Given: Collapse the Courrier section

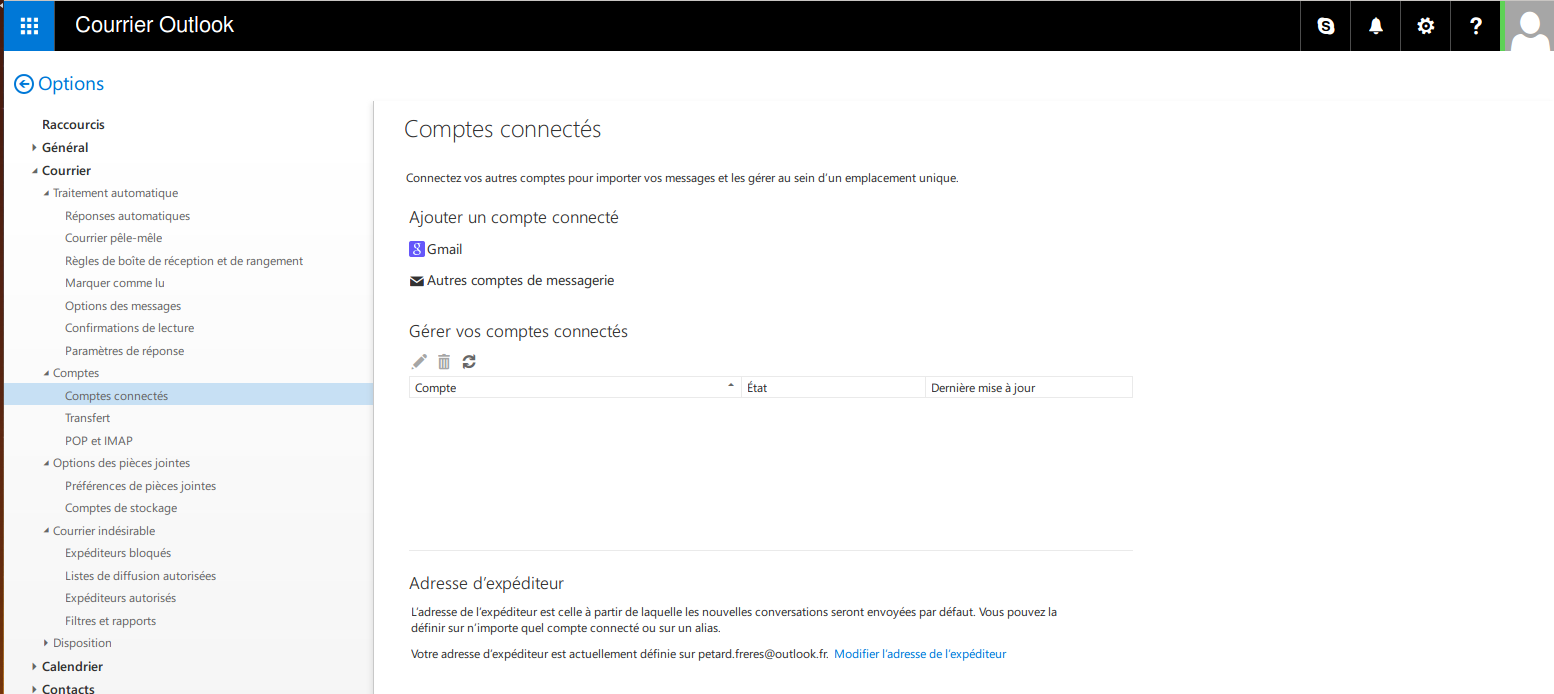Looking at the screenshot, I should point(35,171).
